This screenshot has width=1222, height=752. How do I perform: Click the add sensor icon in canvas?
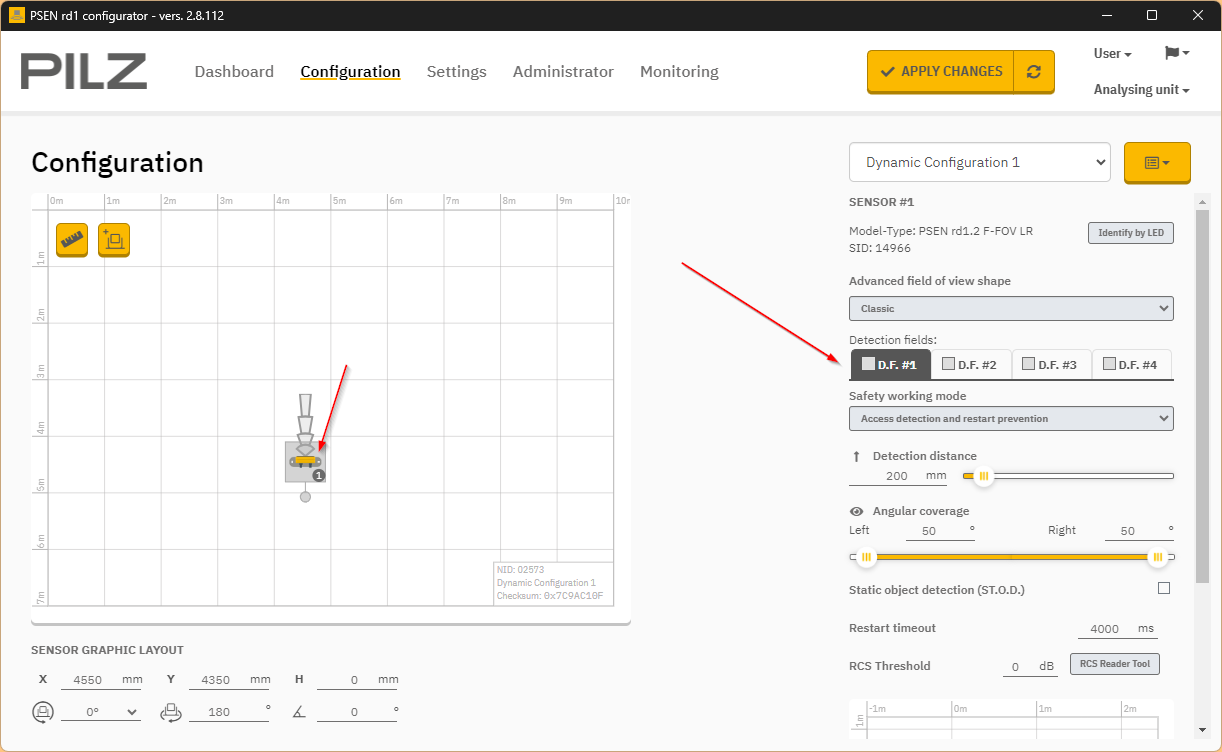coord(114,240)
